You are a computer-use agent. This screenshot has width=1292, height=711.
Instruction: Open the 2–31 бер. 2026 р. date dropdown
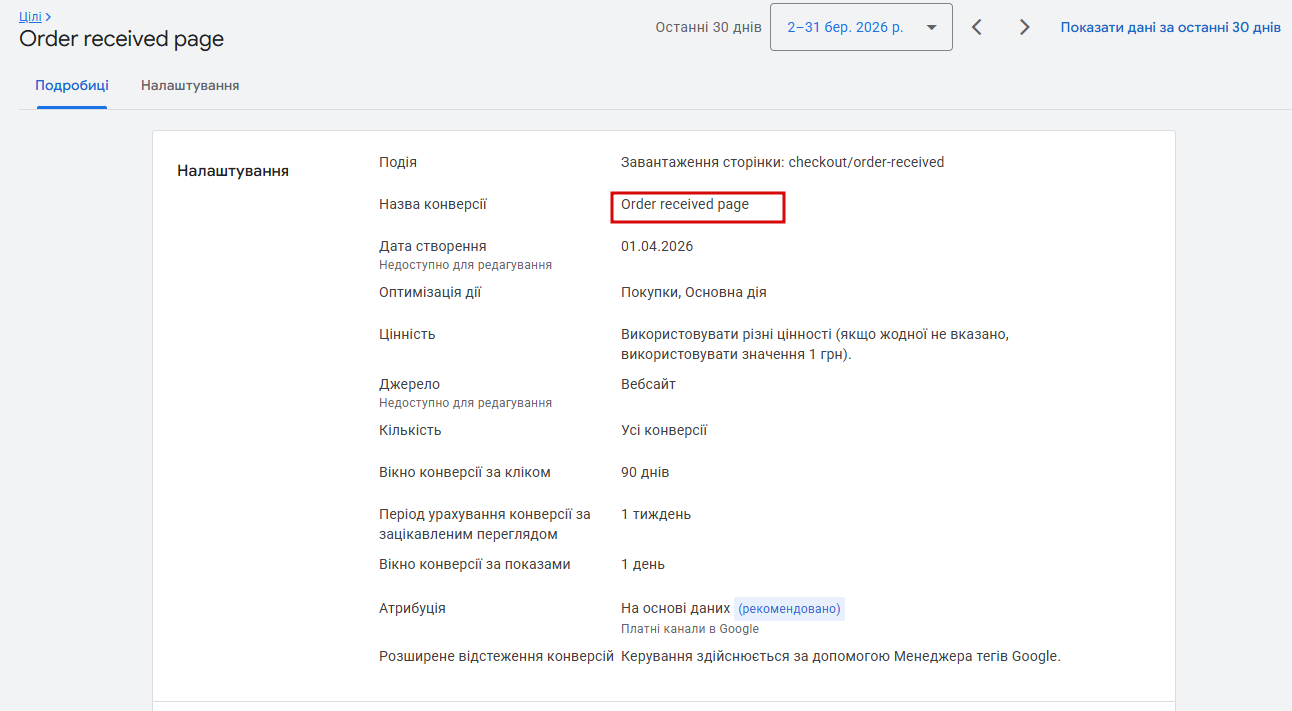(x=860, y=27)
